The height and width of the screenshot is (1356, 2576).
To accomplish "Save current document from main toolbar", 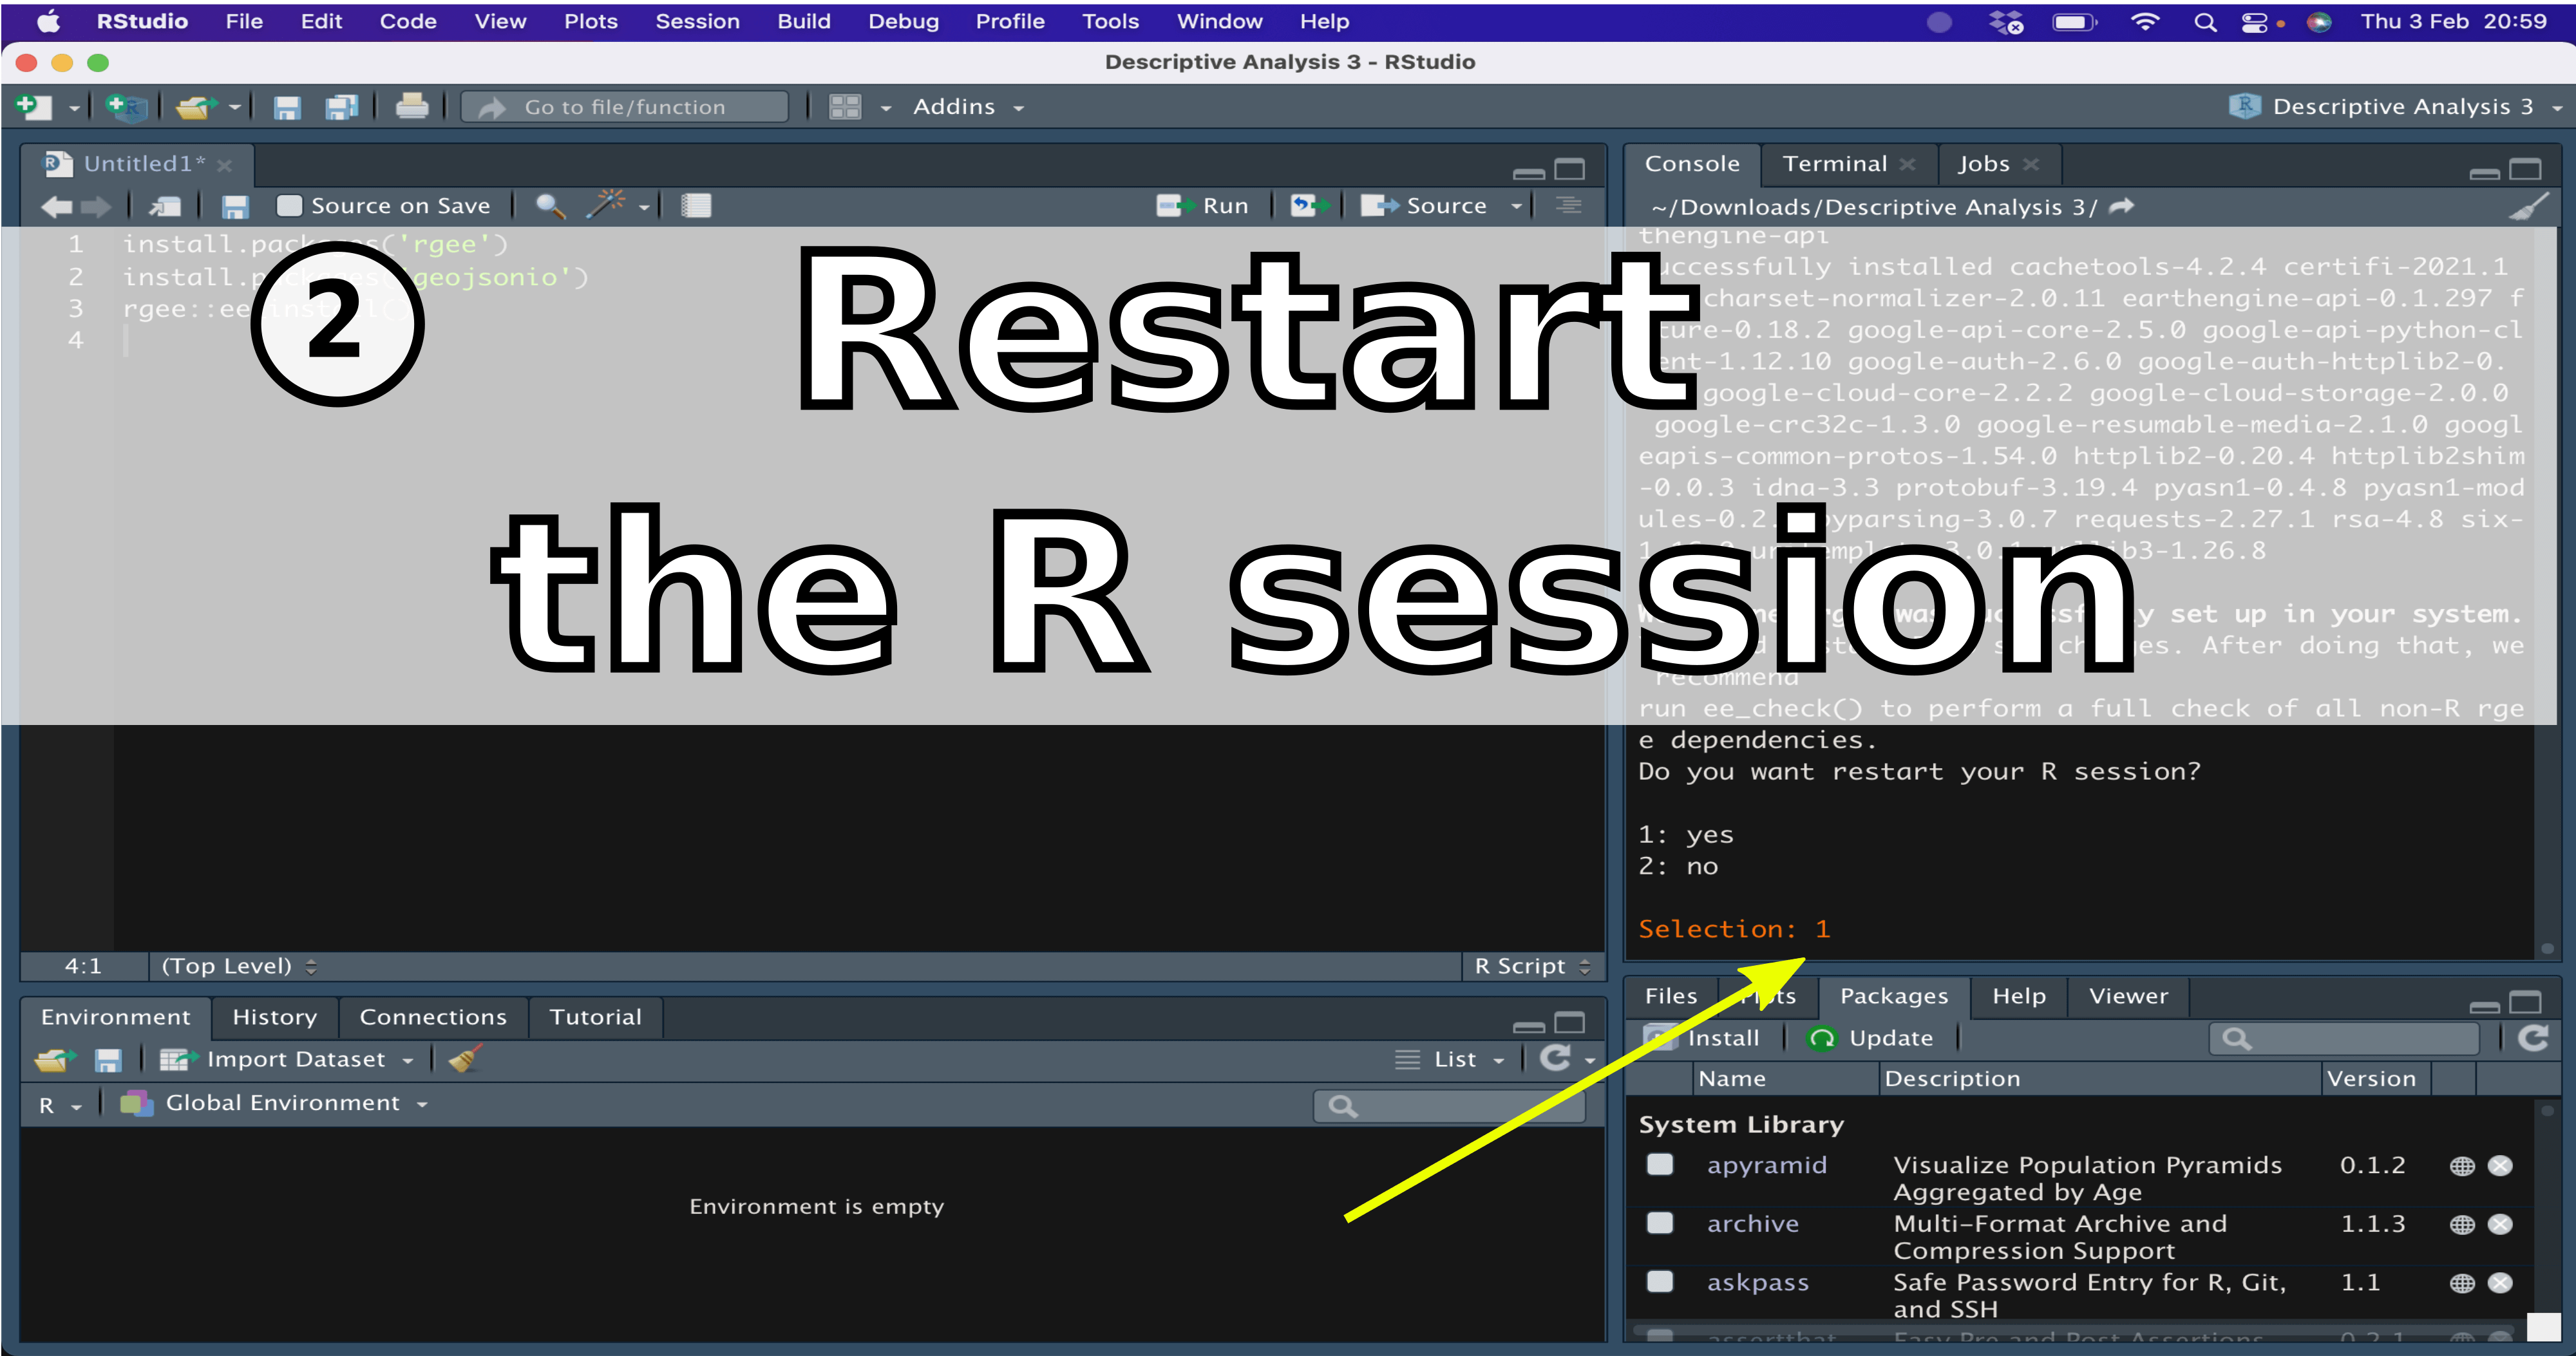I will click(x=287, y=107).
